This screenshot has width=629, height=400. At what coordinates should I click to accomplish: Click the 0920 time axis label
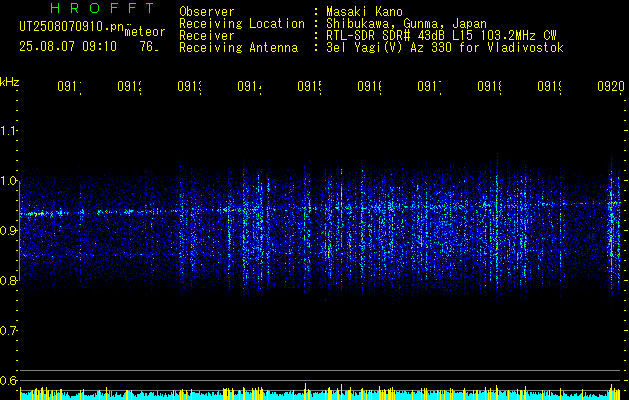pos(611,86)
